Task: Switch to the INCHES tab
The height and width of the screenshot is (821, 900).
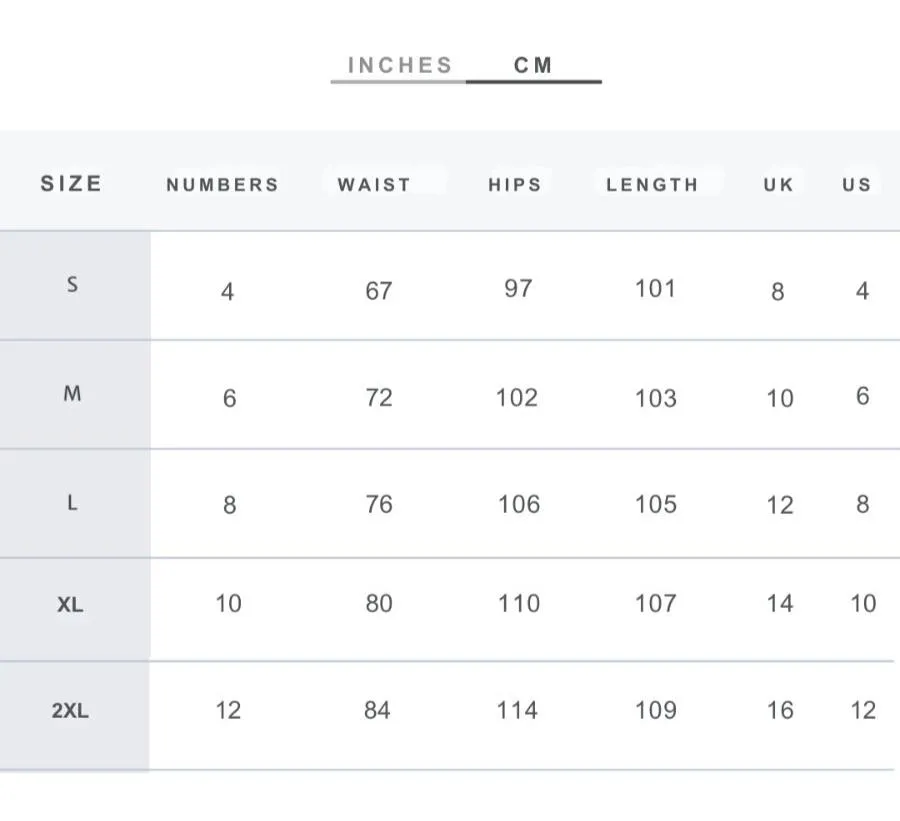Action: (x=400, y=65)
